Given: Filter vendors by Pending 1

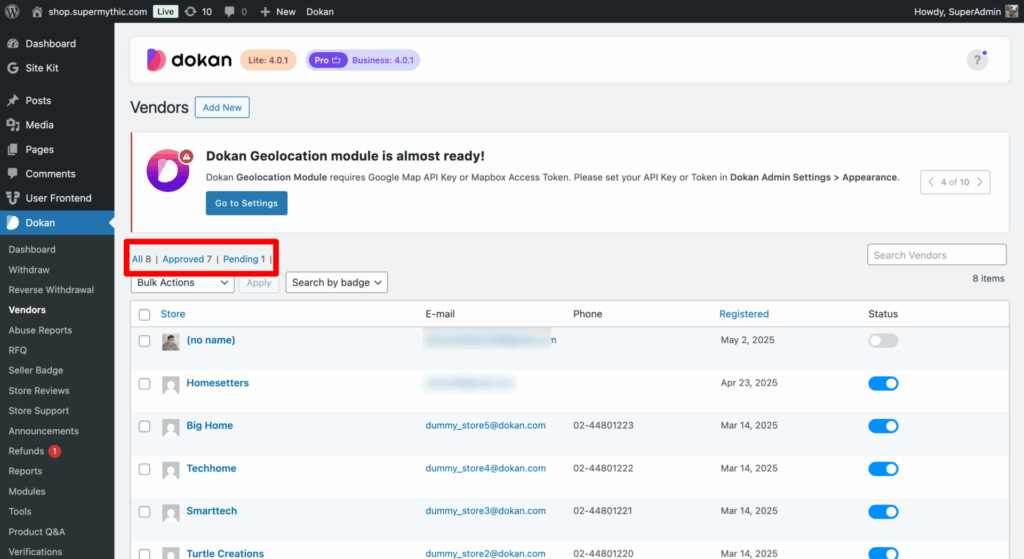Looking at the screenshot, I should tap(244, 259).
